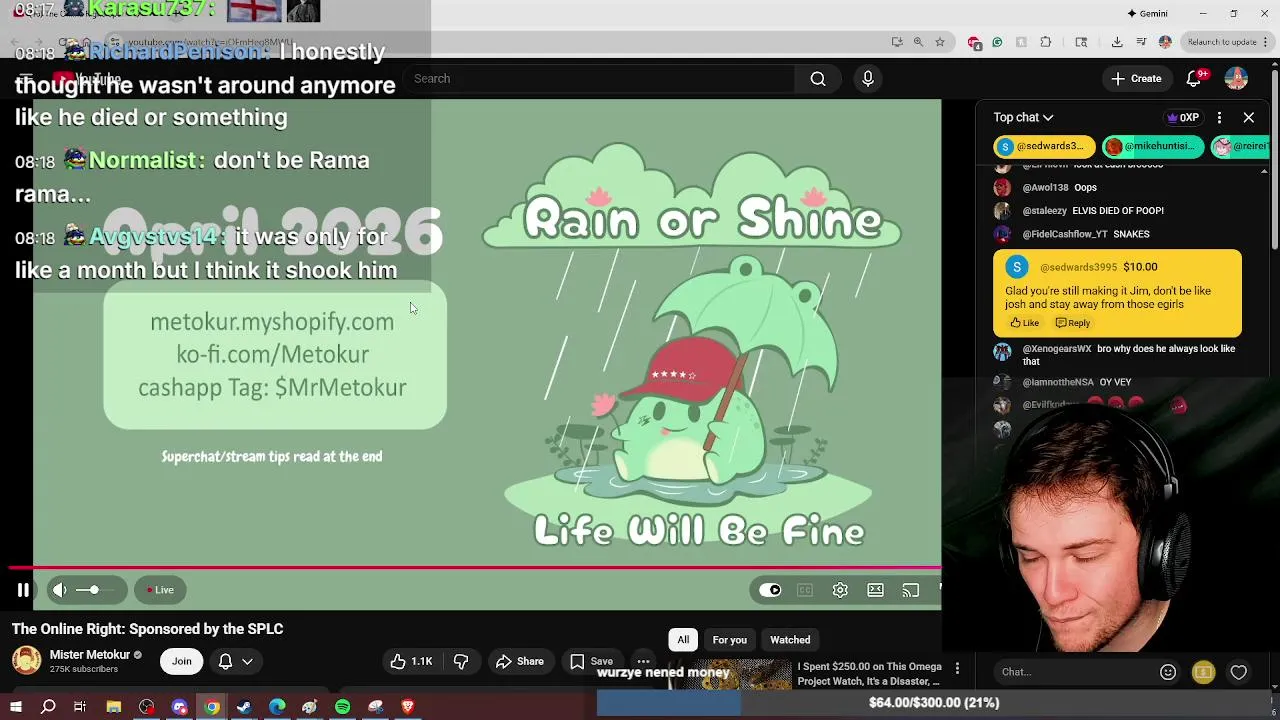The image size is (1280, 720).
Task: Select the All recommendations tab
Action: (683, 640)
